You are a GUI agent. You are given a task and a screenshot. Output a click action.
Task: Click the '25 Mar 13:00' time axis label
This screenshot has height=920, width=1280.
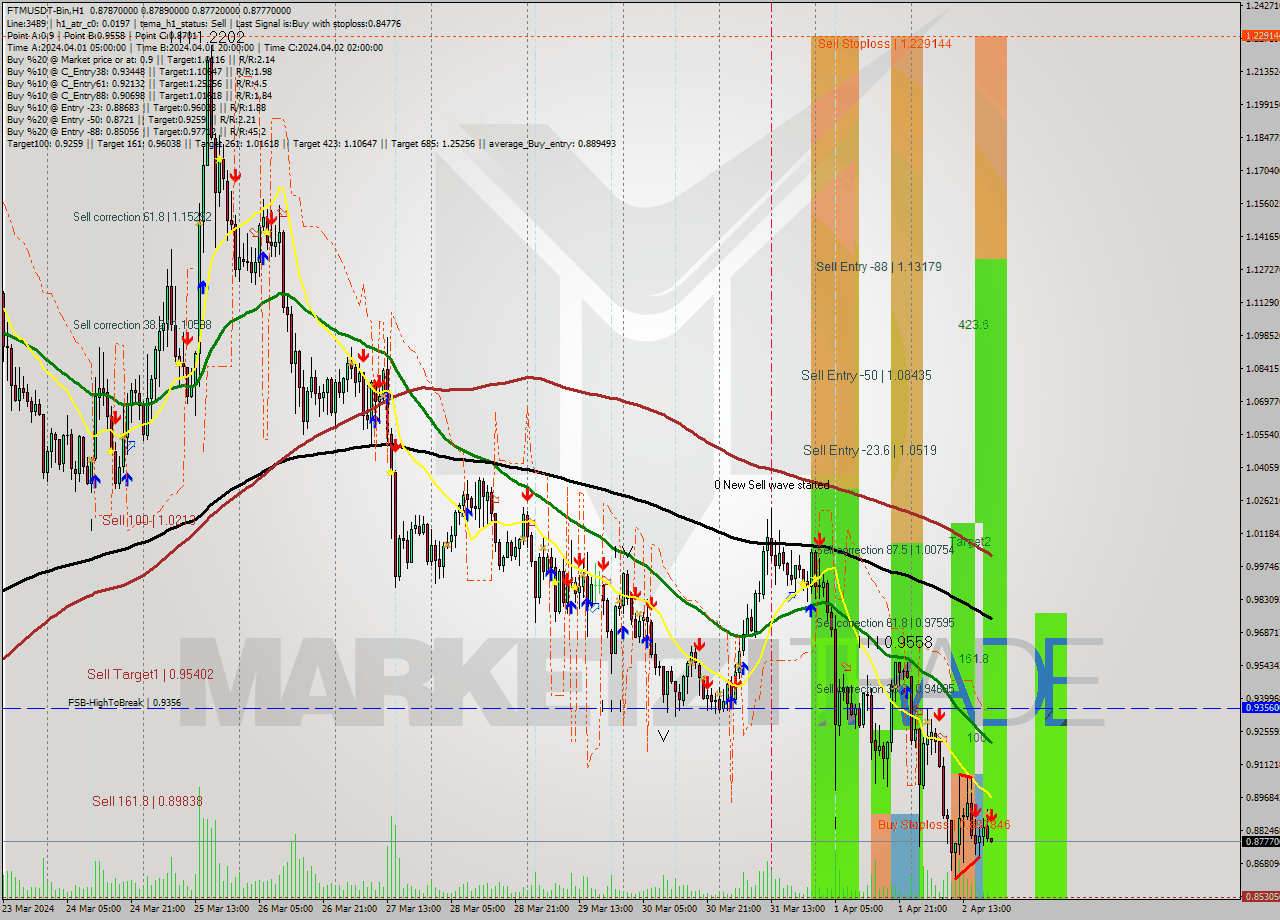tap(221, 909)
